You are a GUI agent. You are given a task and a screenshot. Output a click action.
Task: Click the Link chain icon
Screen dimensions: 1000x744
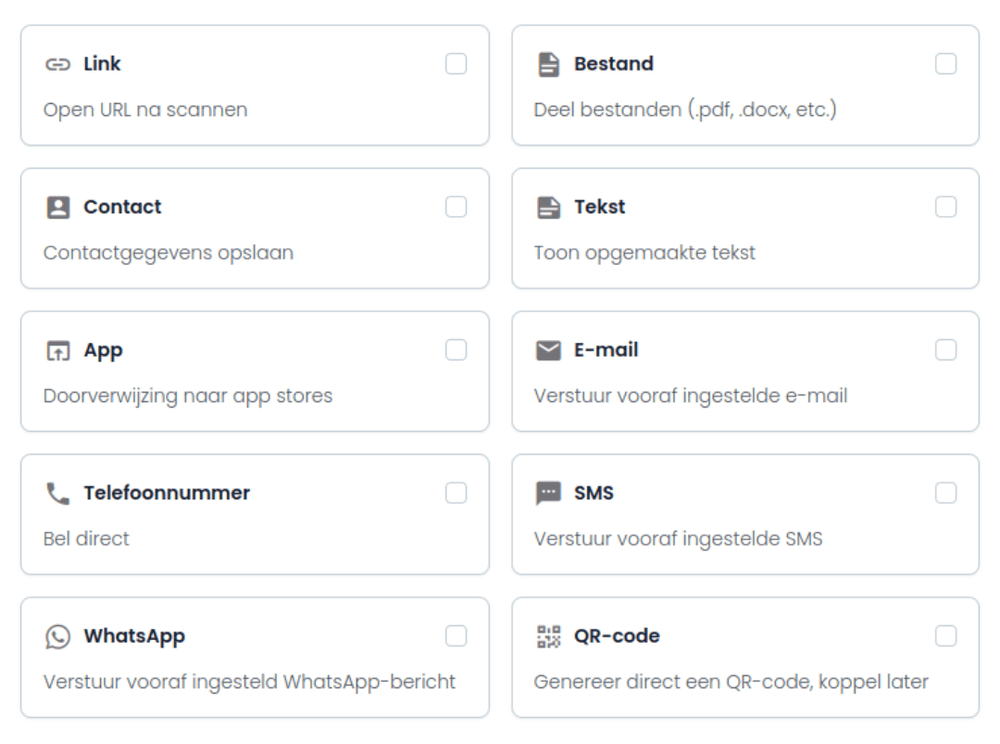58,64
